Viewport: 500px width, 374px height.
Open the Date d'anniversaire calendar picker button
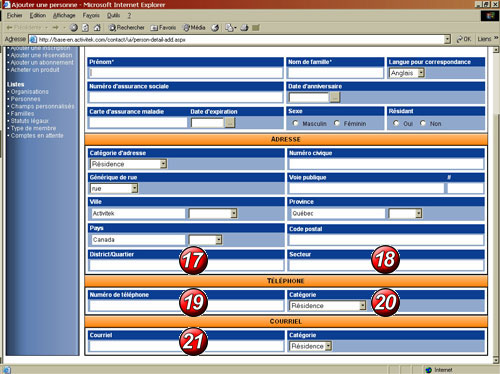pos(335,97)
